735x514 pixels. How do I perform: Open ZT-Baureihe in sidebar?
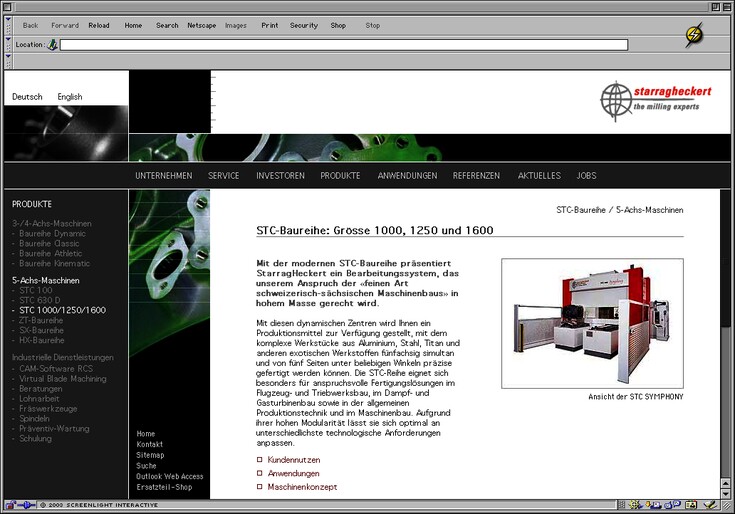(x=41, y=320)
